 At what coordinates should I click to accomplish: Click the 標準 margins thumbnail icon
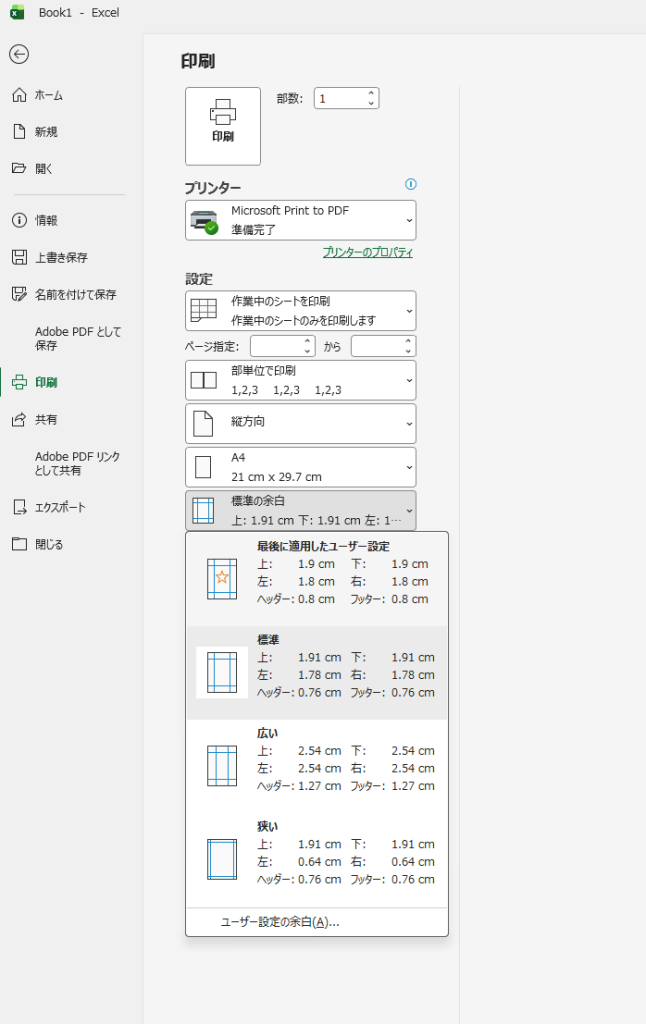[x=222, y=672]
